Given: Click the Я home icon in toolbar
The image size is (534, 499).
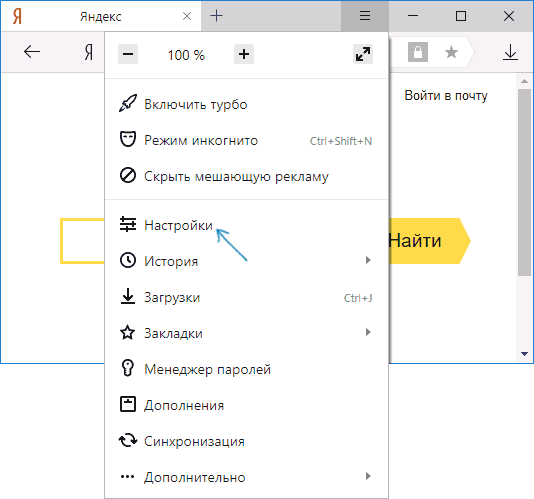Looking at the screenshot, I should [89, 52].
